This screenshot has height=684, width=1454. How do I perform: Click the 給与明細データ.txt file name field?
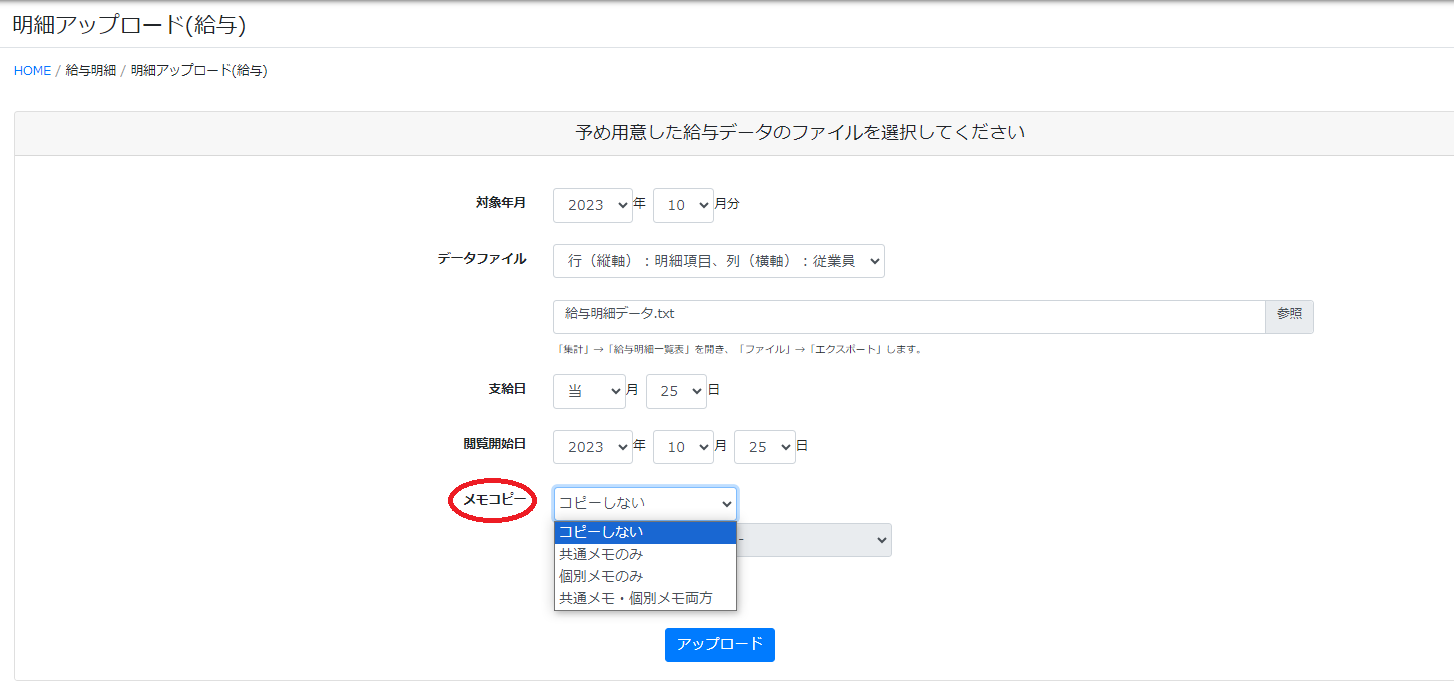[x=908, y=316]
